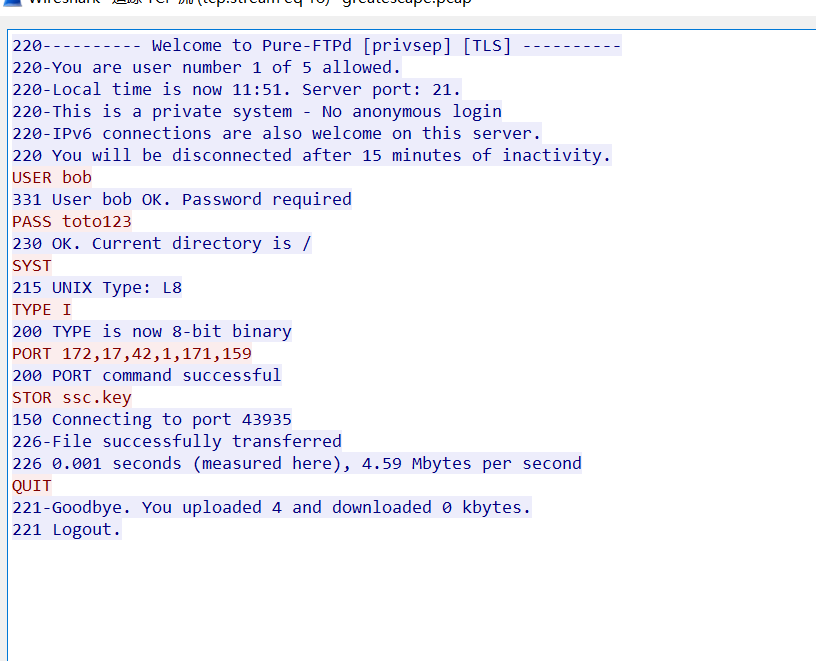Image resolution: width=816 pixels, height=661 pixels.
Task: Click '200 TYPE is now 8-bit binary'
Action: click(x=152, y=331)
